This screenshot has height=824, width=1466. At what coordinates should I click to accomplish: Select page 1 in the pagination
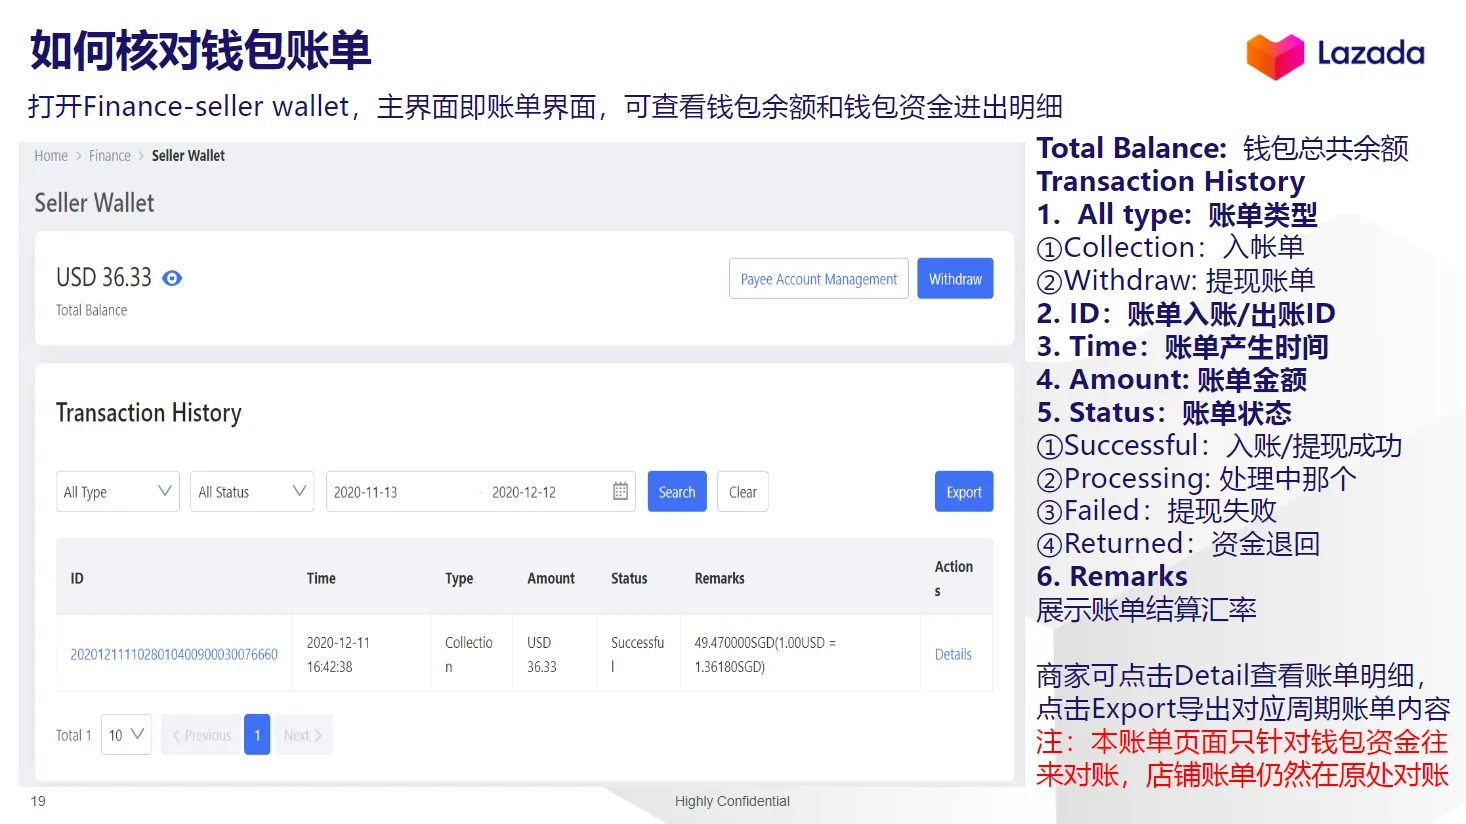257,734
